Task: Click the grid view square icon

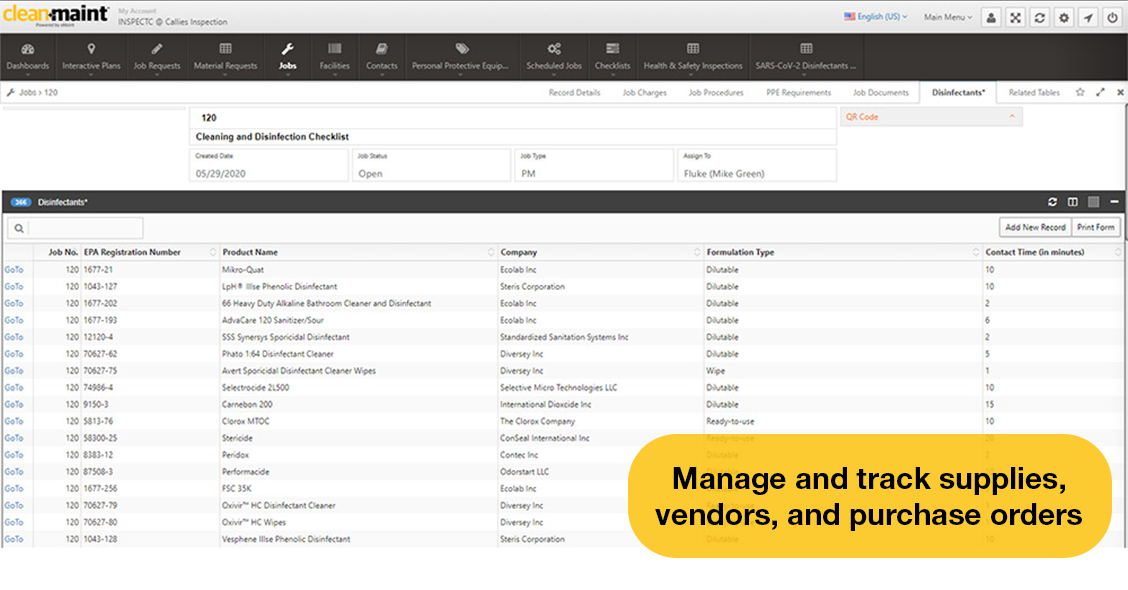Action: [x=1093, y=202]
